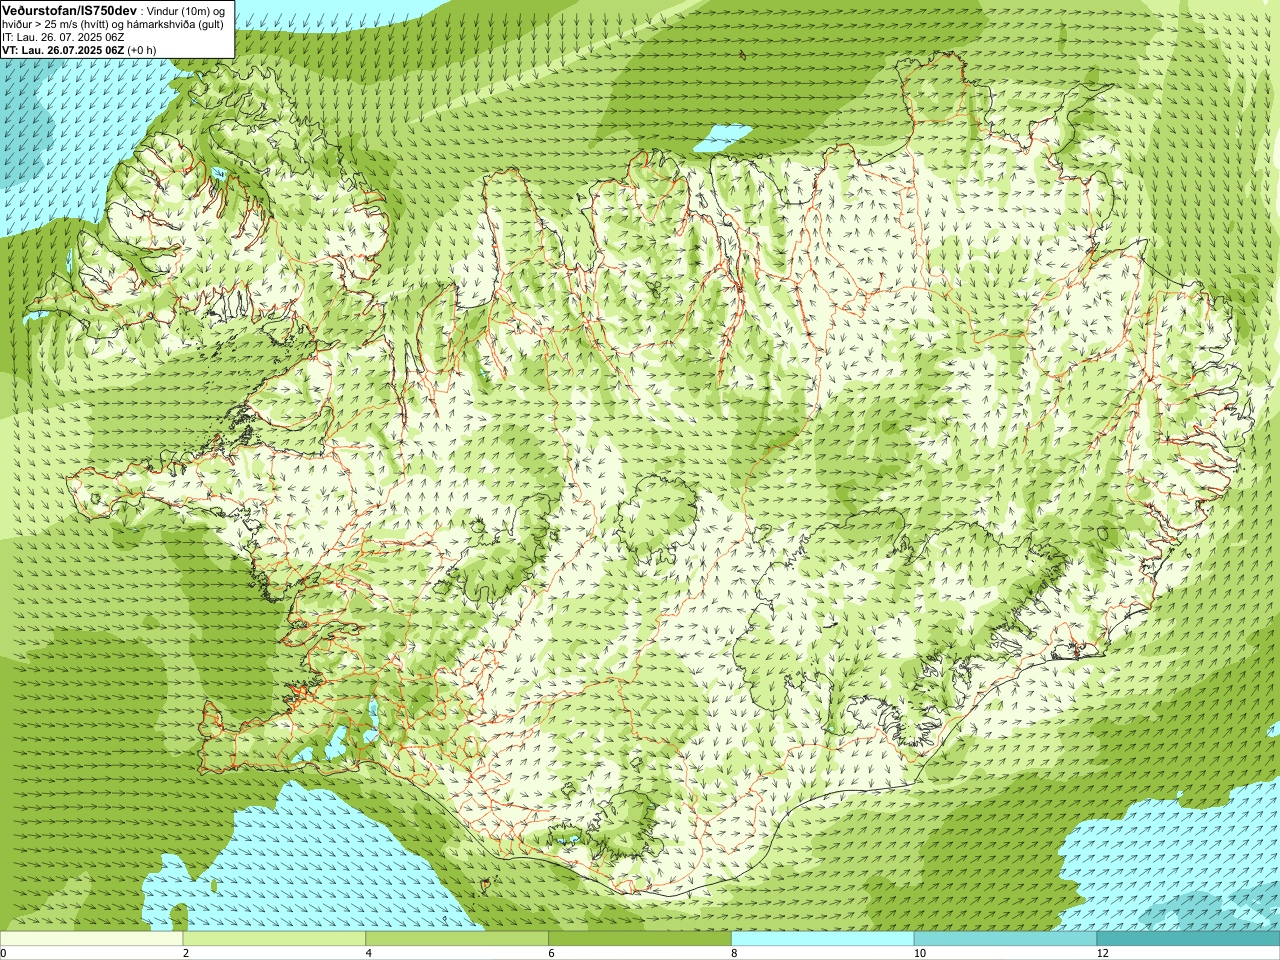Click the 'Veðurstofan/IS750dev' title text

point(69,10)
